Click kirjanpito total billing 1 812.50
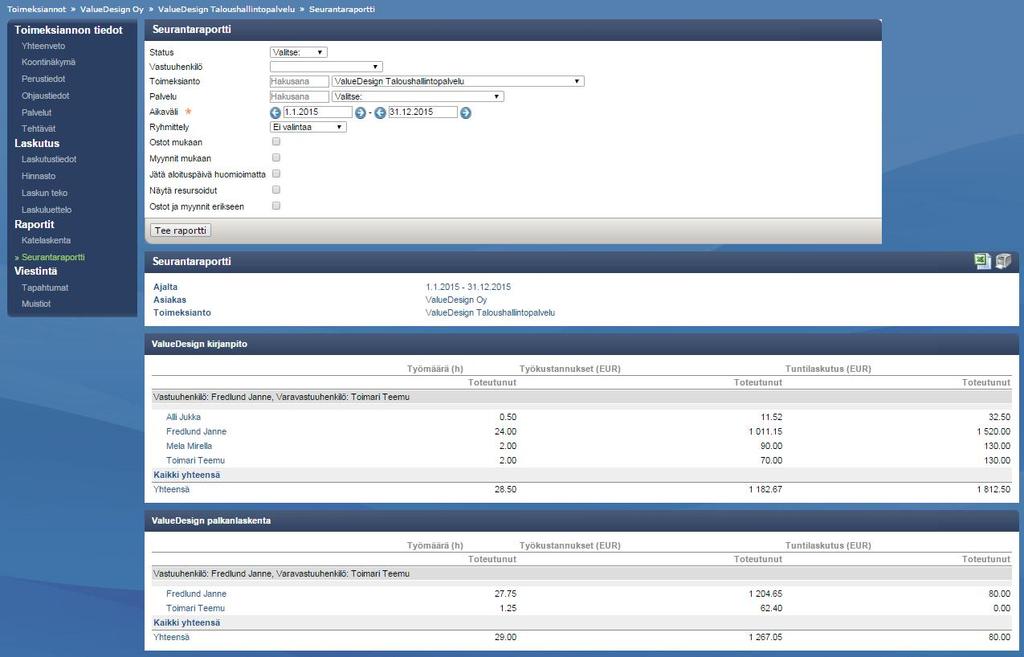The width and height of the screenshot is (1024, 657). pyautogui.click(x=993, y=489)
